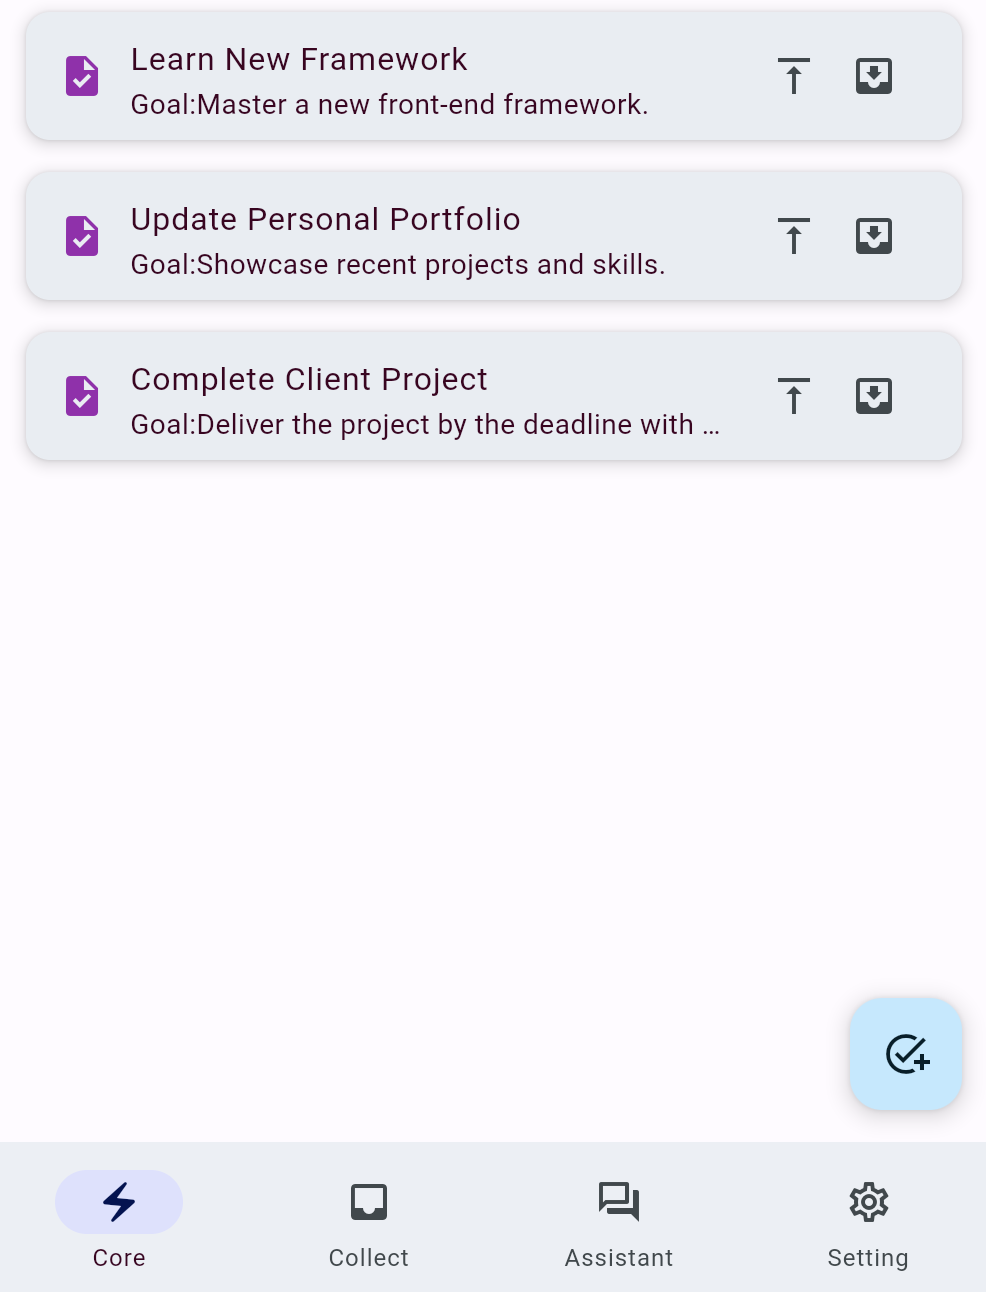Image resolution: width=986 pixels, height=1292 pixels.
Task: Switch to the Core tab
Action: click(x=119, y=1218)
